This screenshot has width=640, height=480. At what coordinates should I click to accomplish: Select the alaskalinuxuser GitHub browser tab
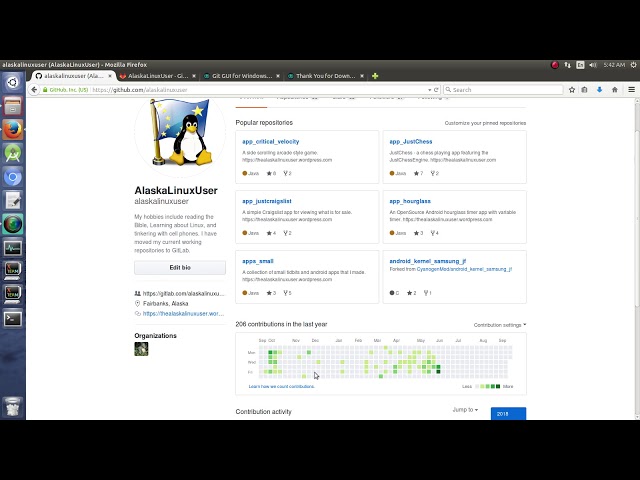point(73,76)
